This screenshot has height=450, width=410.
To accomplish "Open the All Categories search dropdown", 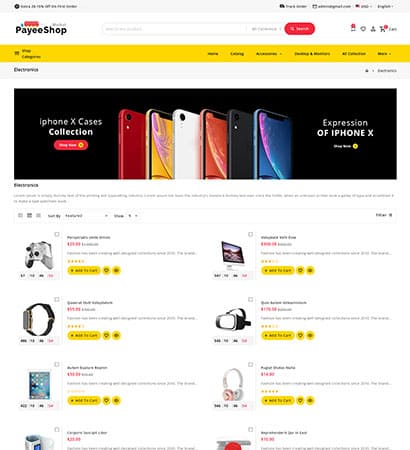I will tap(265, 29).
